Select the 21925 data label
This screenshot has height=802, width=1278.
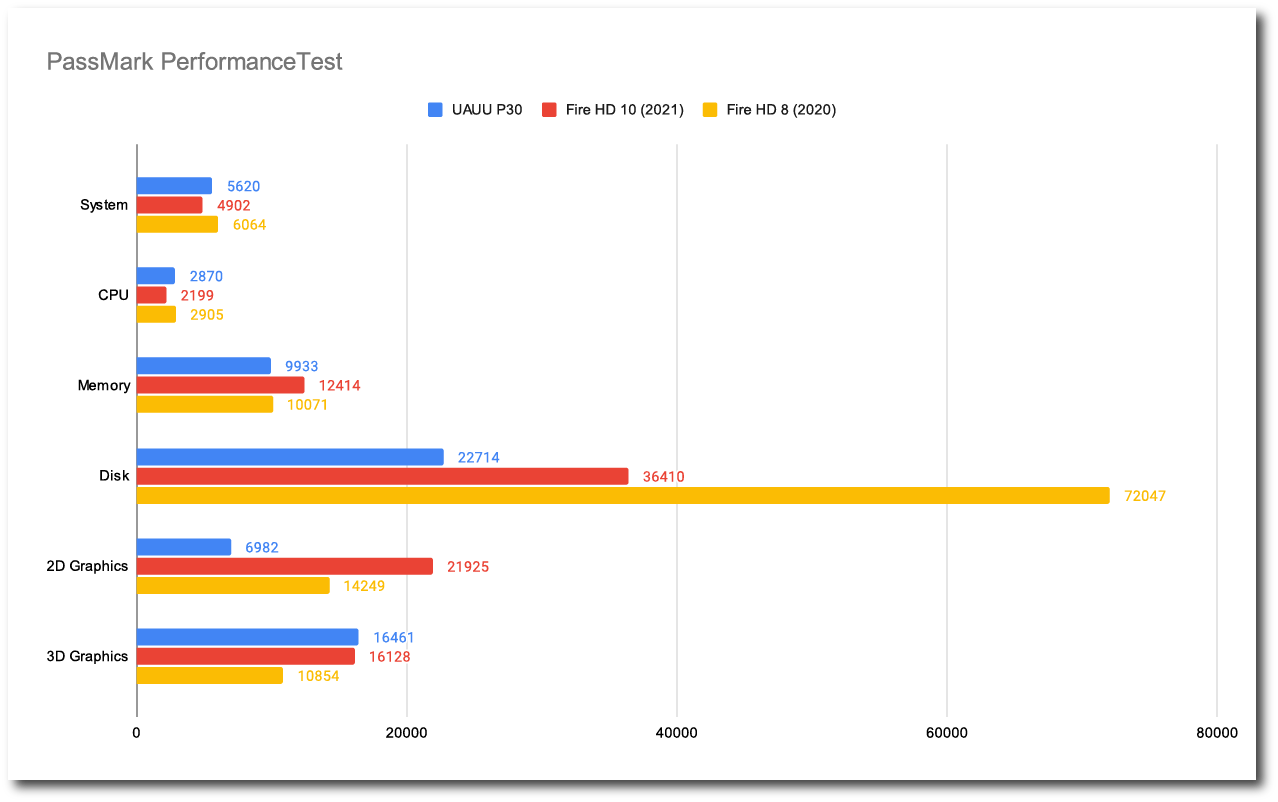coord(468,567)
